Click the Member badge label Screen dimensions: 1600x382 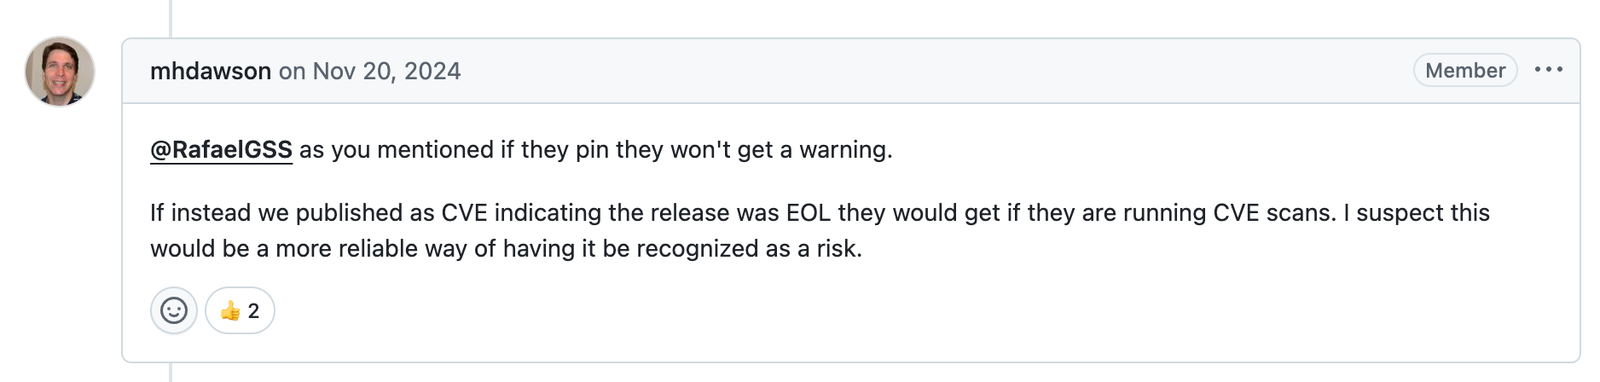click(x=1465, y=70)
